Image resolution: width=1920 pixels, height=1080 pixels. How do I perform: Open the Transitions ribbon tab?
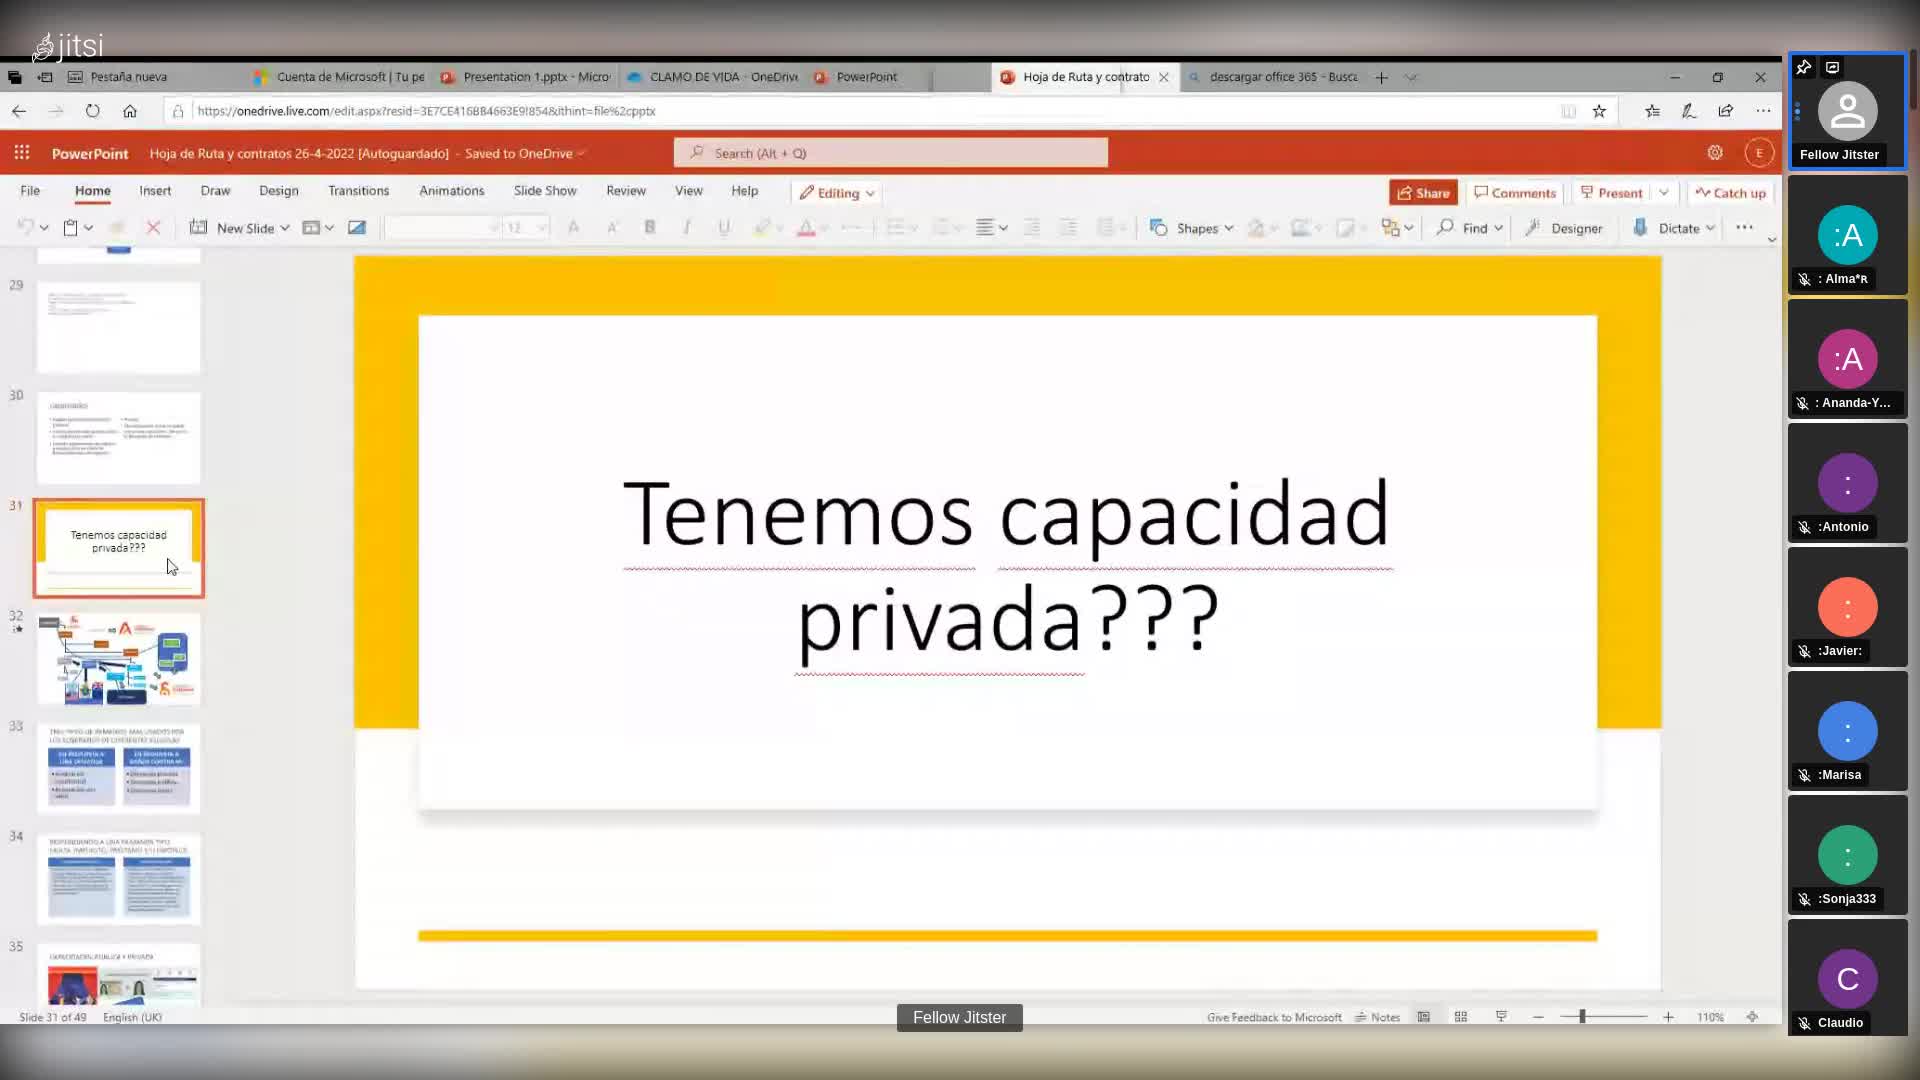(x=359, y=191)
